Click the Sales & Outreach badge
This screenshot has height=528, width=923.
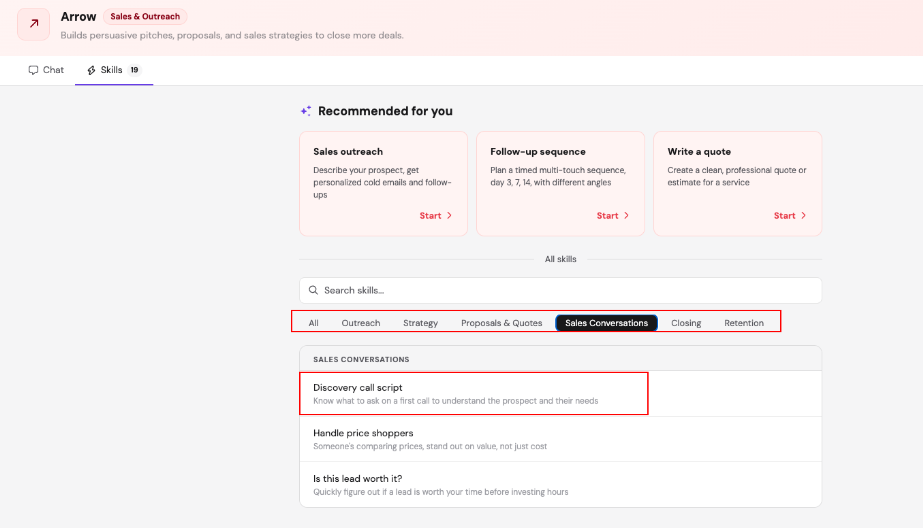pos(145,17)
